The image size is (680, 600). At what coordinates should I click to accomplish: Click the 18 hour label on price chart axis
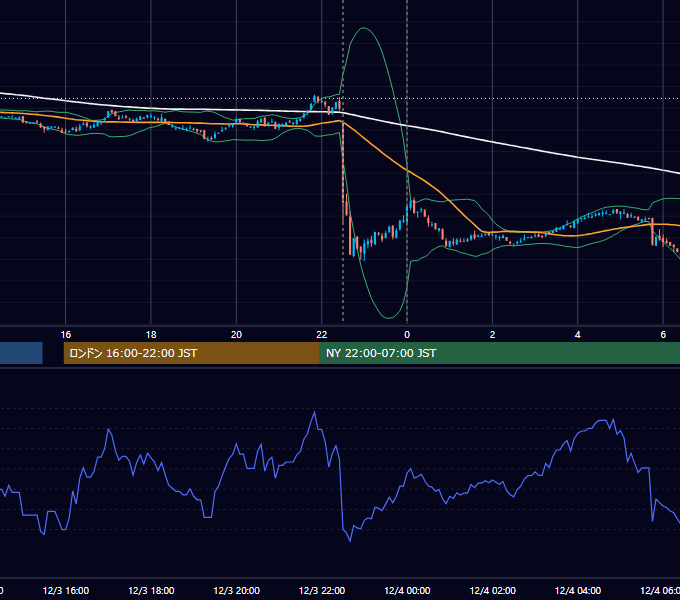(x=151, y=335)
